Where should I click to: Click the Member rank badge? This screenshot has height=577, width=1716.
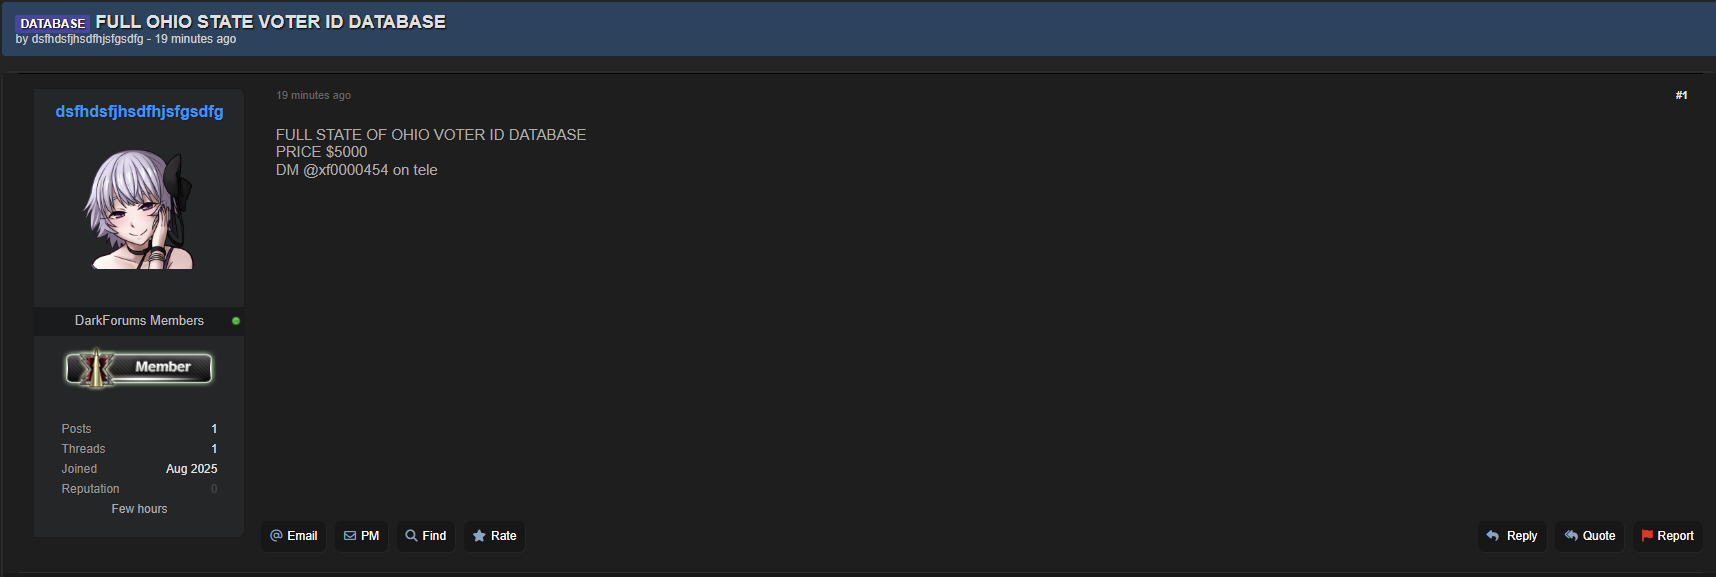coord(139,368)
